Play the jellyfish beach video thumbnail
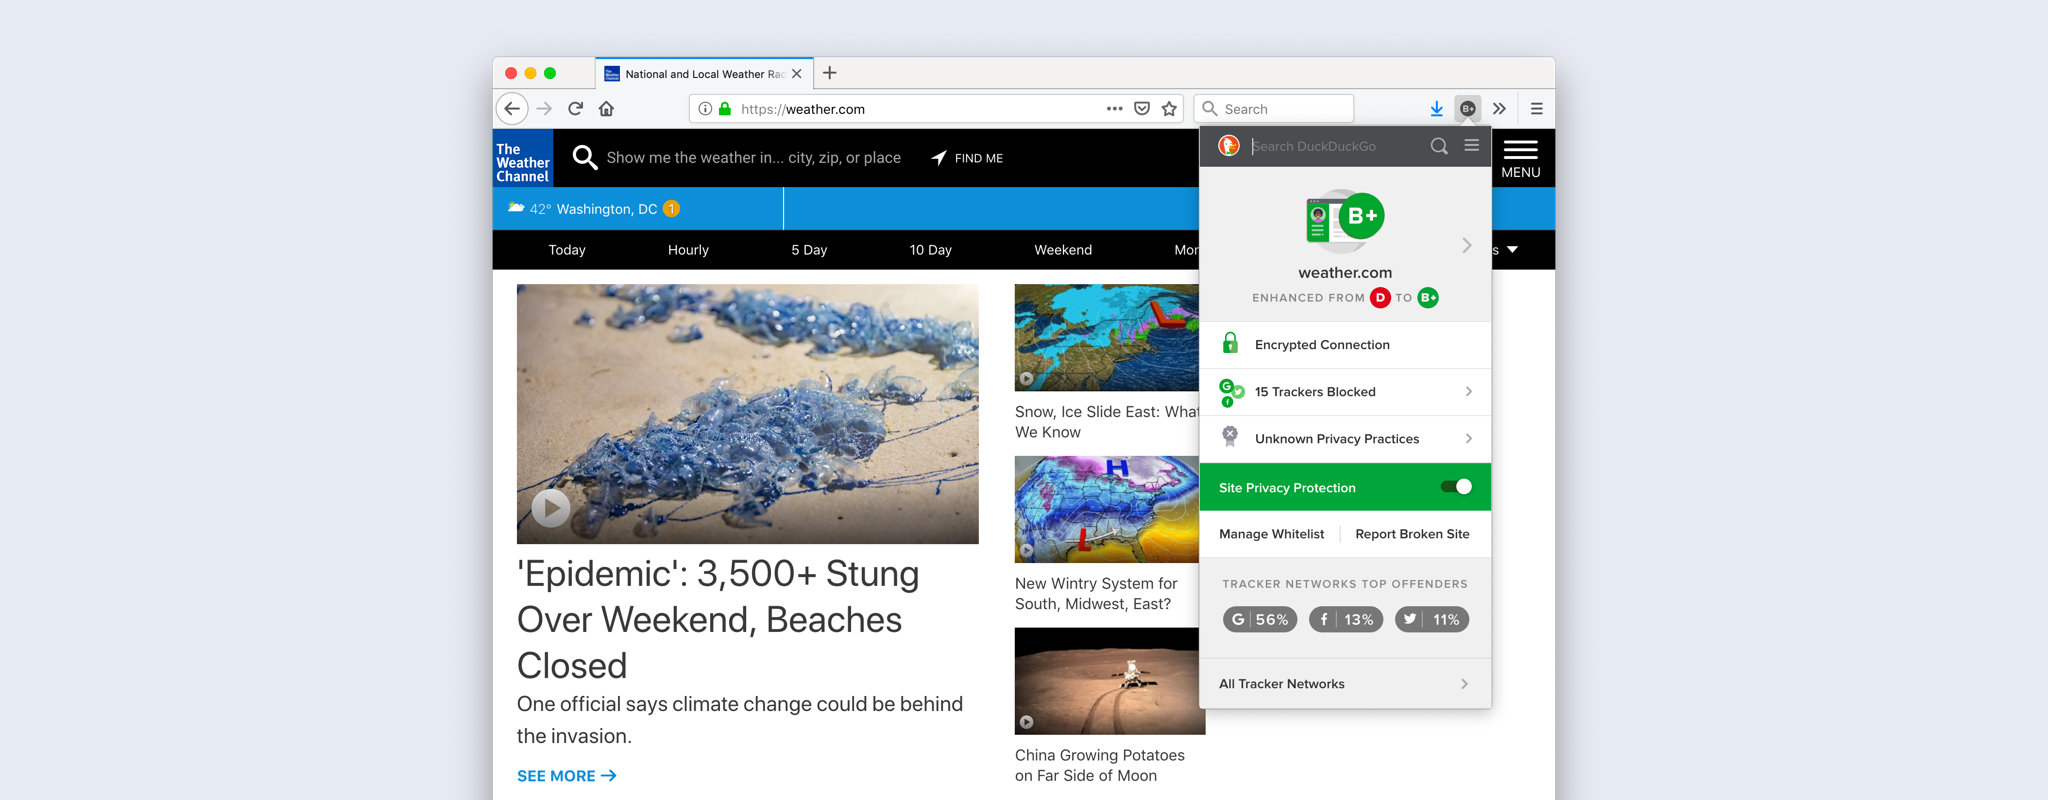The image size is (2048, 800). pos(550,508)
